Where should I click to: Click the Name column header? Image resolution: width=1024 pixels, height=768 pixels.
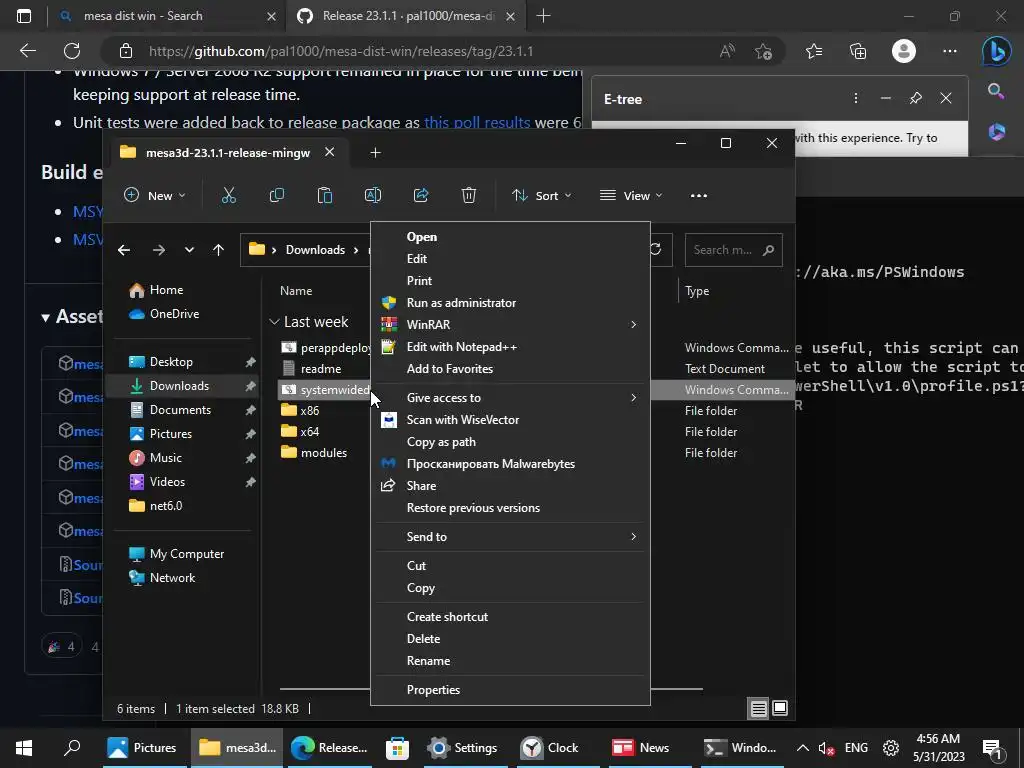[296, 291]
